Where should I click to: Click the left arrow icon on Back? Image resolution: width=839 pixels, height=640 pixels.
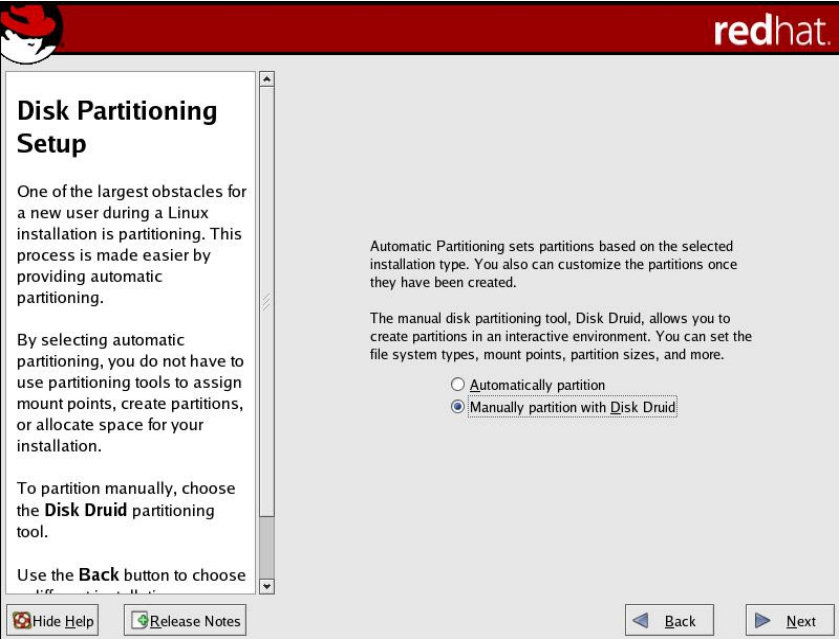click(640, 621)
